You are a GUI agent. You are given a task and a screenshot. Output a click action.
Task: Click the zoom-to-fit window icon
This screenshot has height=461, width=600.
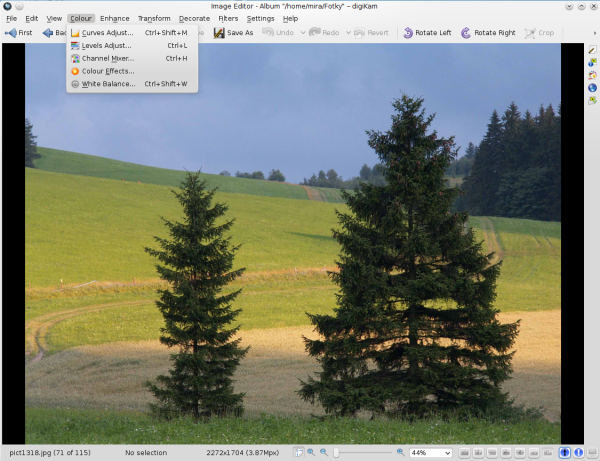click(x=299, y=453)
